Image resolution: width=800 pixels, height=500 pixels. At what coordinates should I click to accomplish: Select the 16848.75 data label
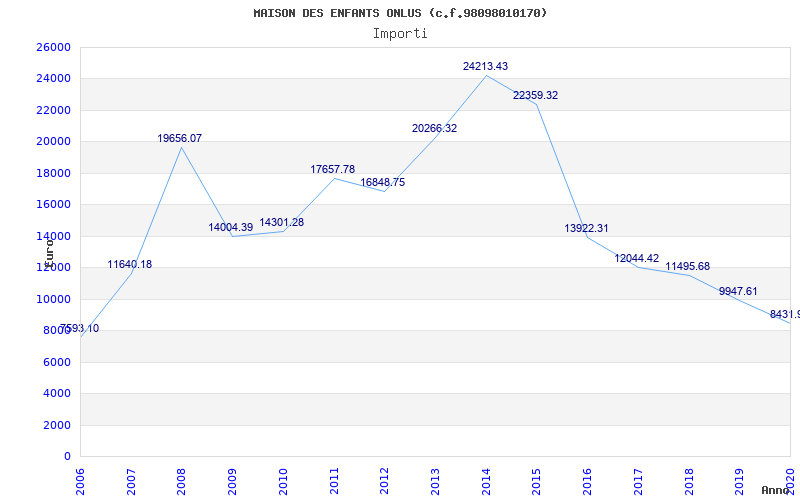tap(382, 183)
